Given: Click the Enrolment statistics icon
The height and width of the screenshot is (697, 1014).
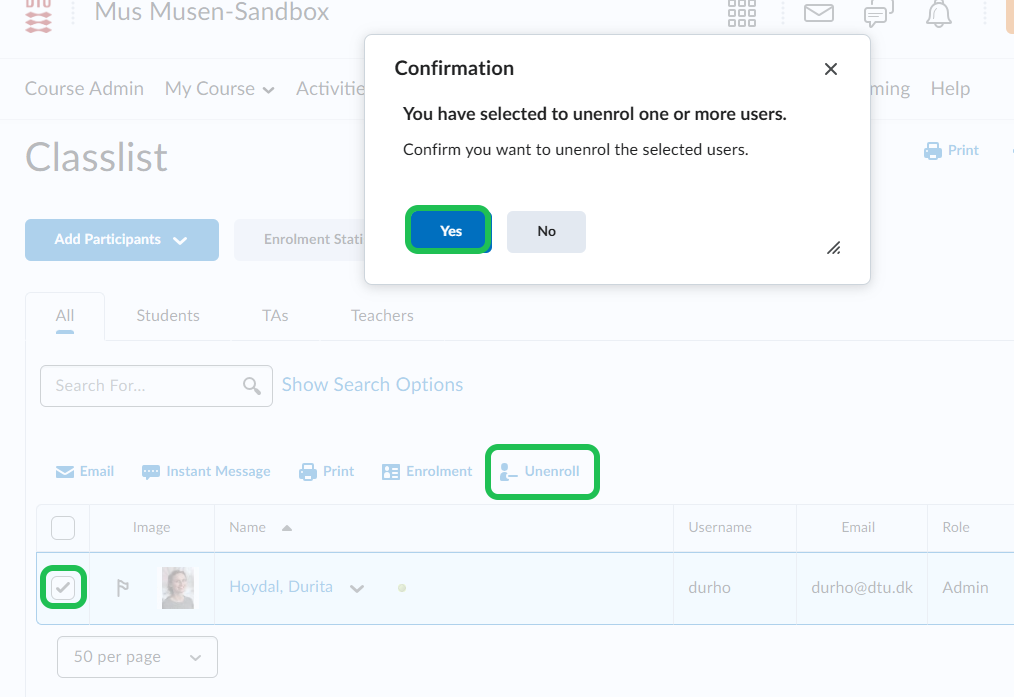Looking at the screenshot, I should 391,472.
